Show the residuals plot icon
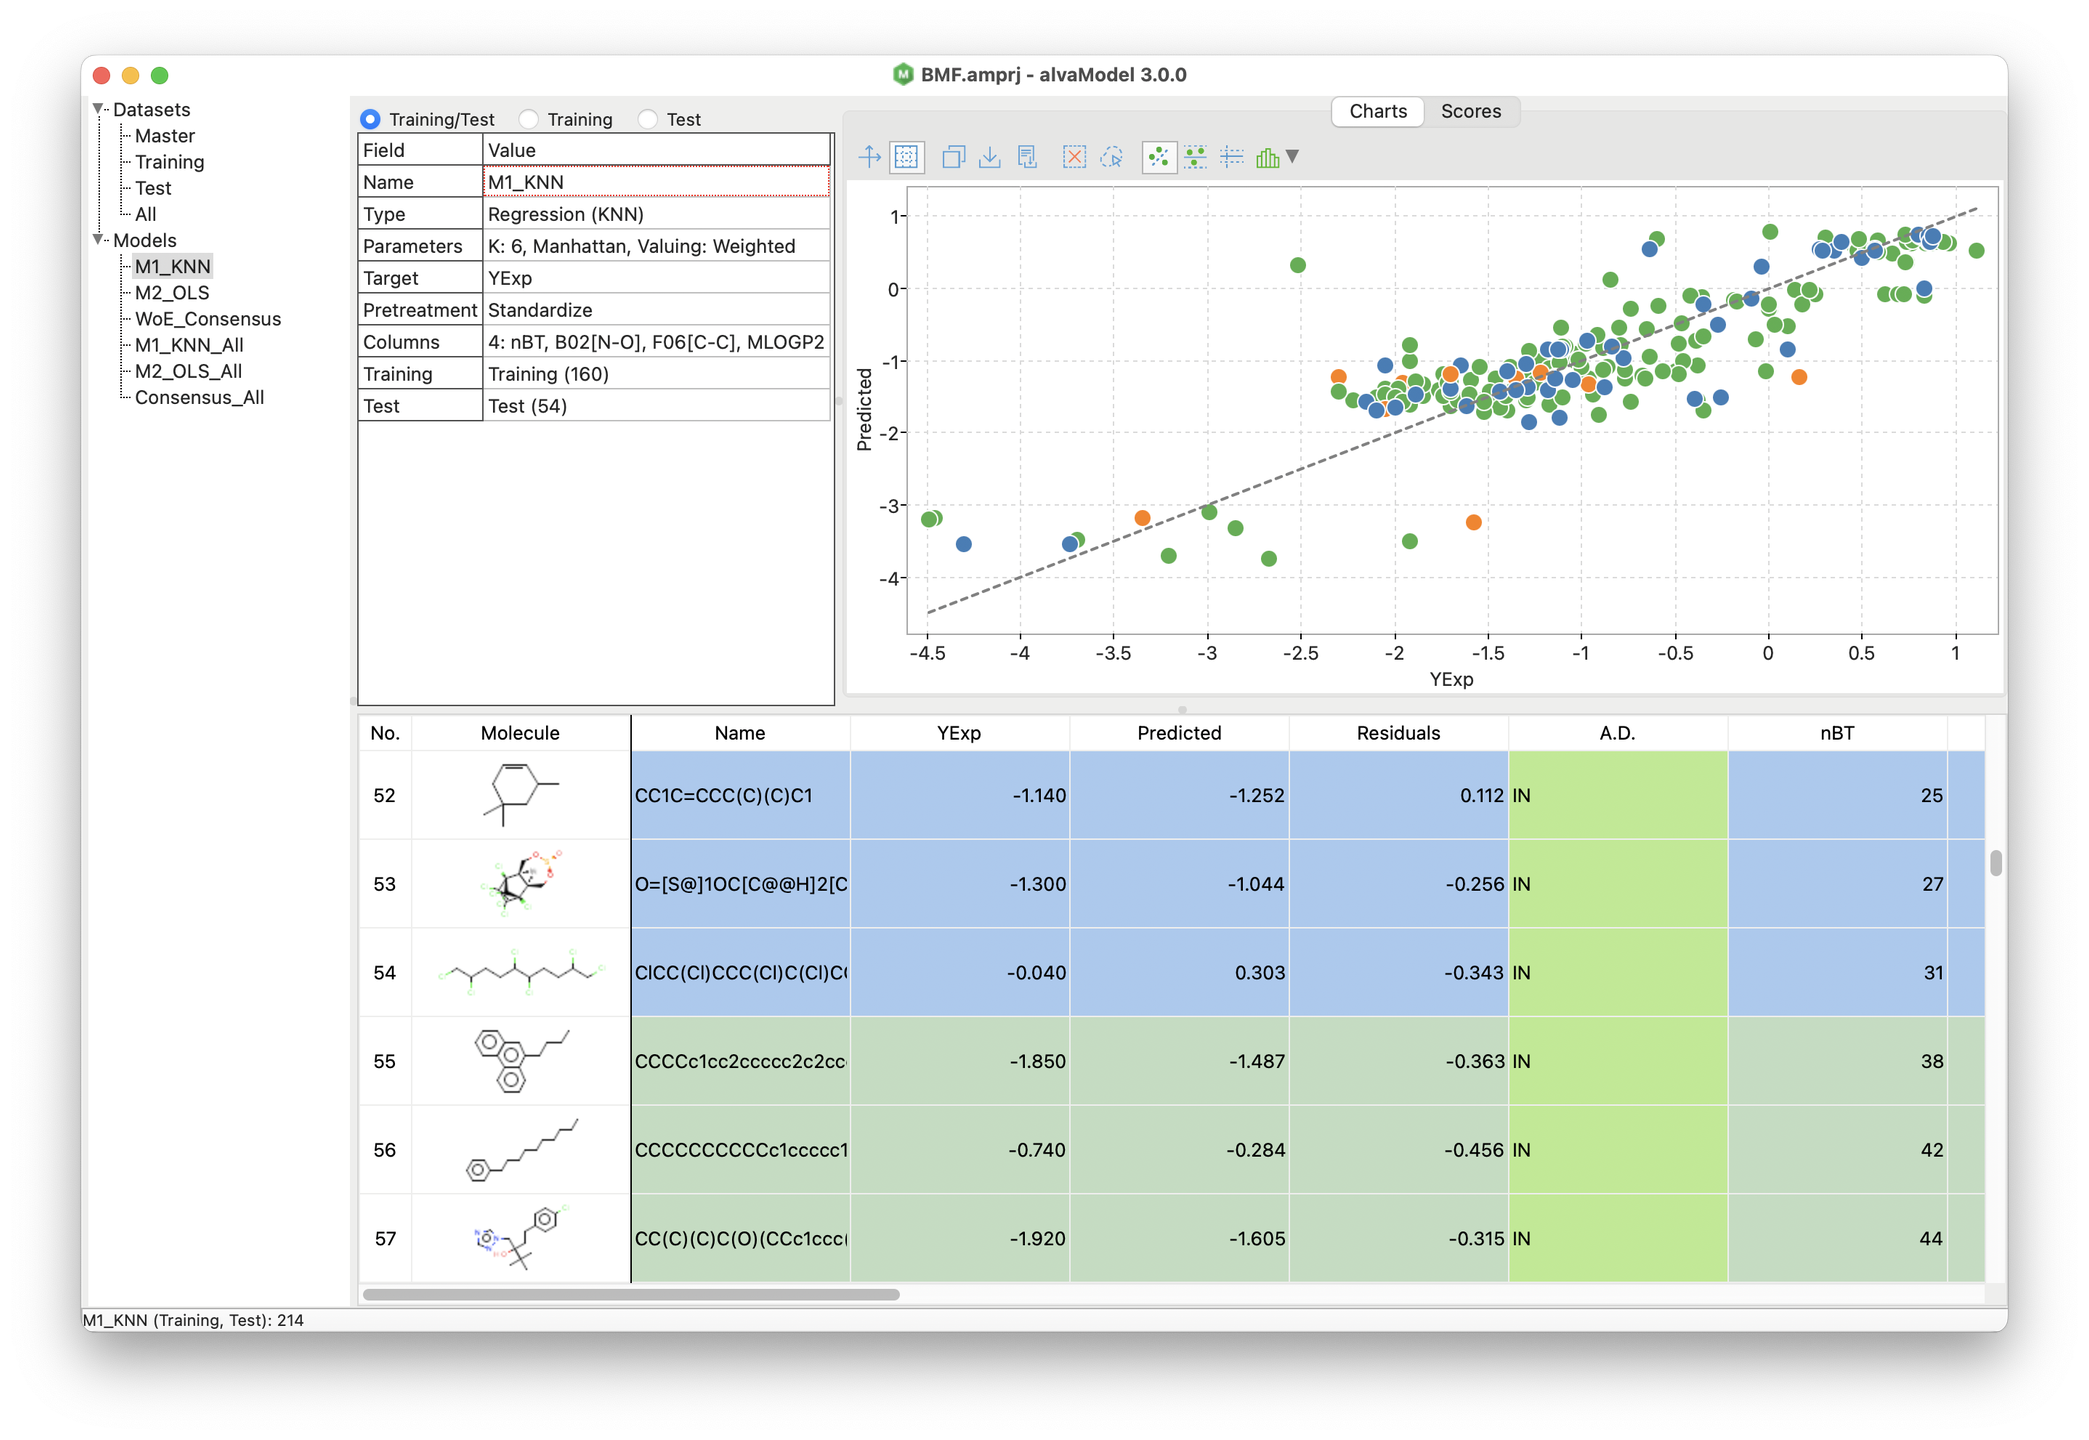The image size is (2089, 1440). pyautogui.click(x=1195, y=157)
